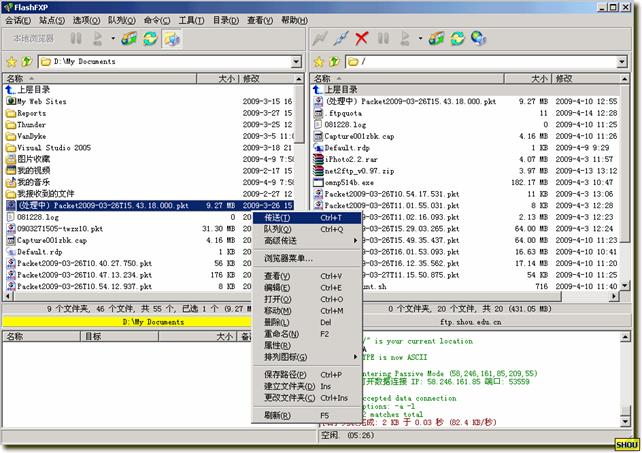Click the colorful transfer mode icon in right toolbar
Image resolution: width=642 pixels, height=453 pixels.
click(436, 39)
